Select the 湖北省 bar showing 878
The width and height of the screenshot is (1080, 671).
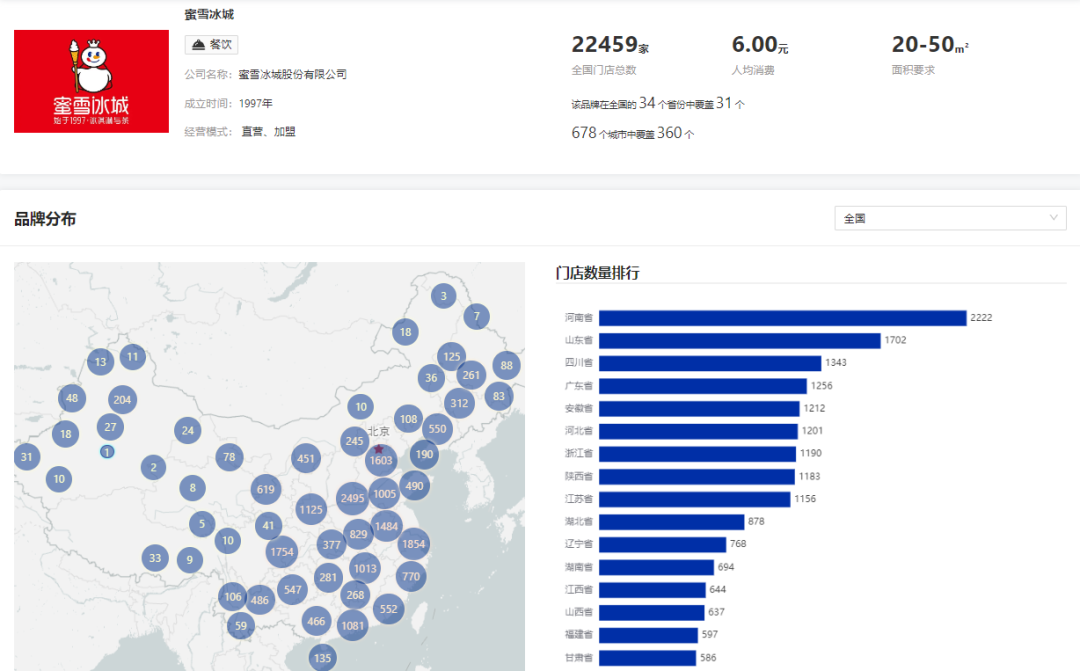tap(672, 522)
